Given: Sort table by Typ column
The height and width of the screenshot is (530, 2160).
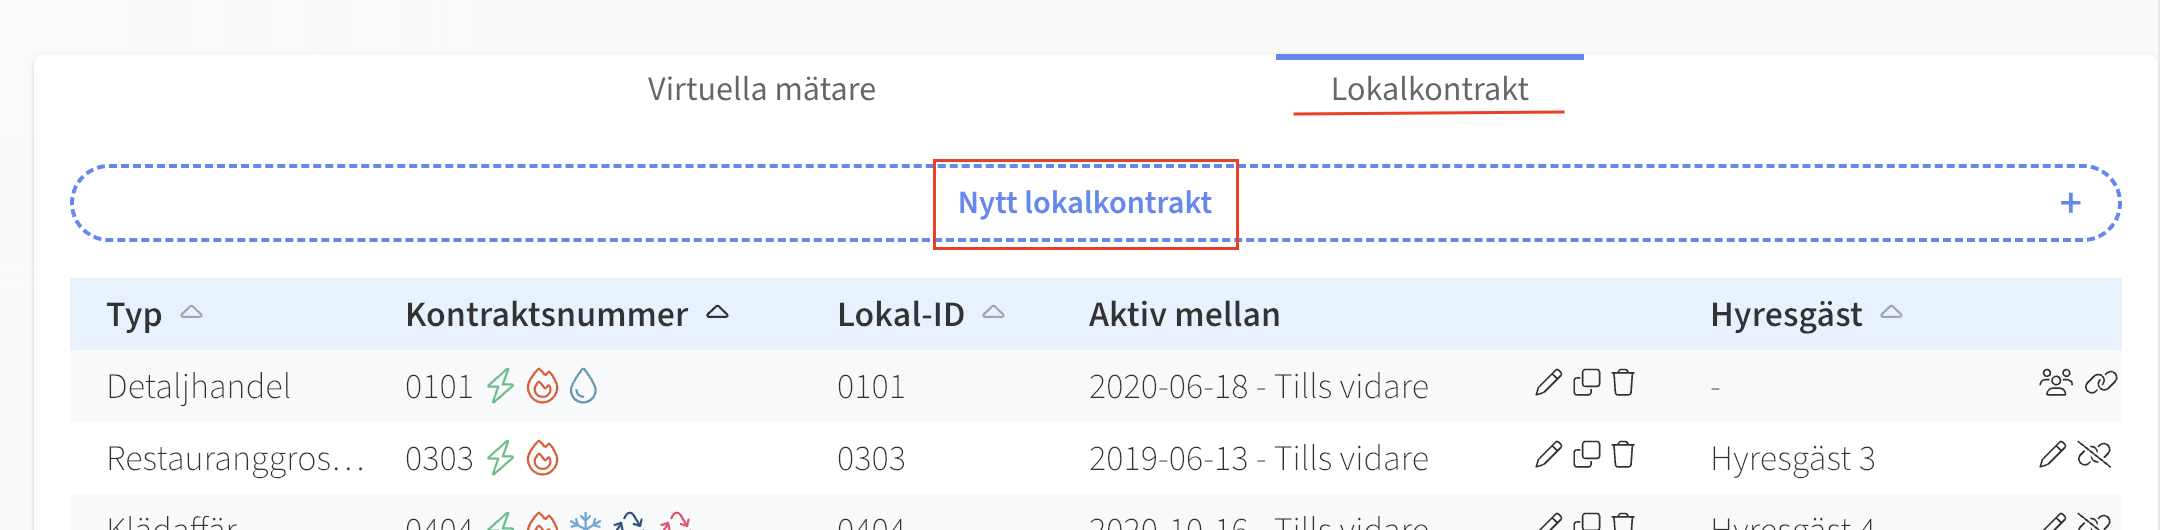Looking at the screenshot, I should [191, 313].
